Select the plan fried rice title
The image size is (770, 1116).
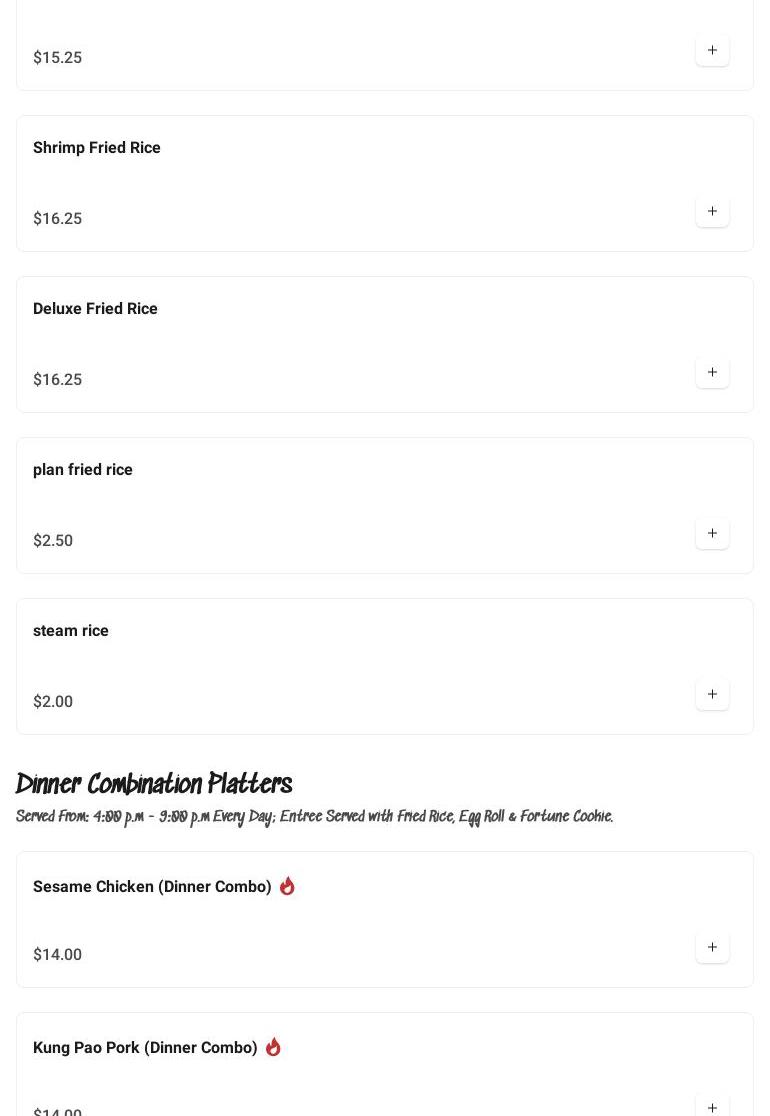tap(83, 469)
